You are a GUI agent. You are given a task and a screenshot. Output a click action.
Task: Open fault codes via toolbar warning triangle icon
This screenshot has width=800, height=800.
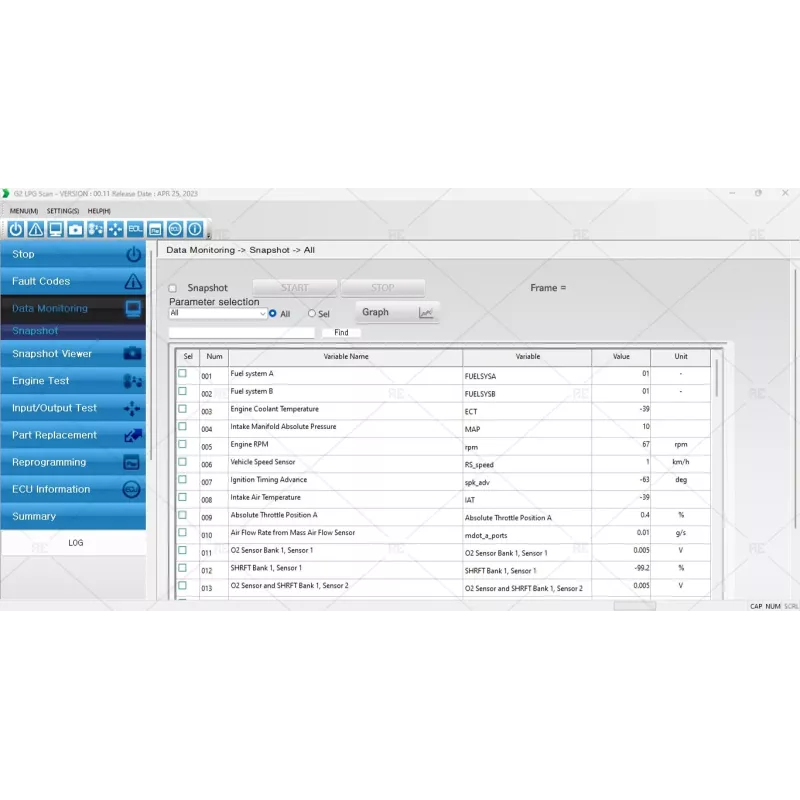pos(36,229)
